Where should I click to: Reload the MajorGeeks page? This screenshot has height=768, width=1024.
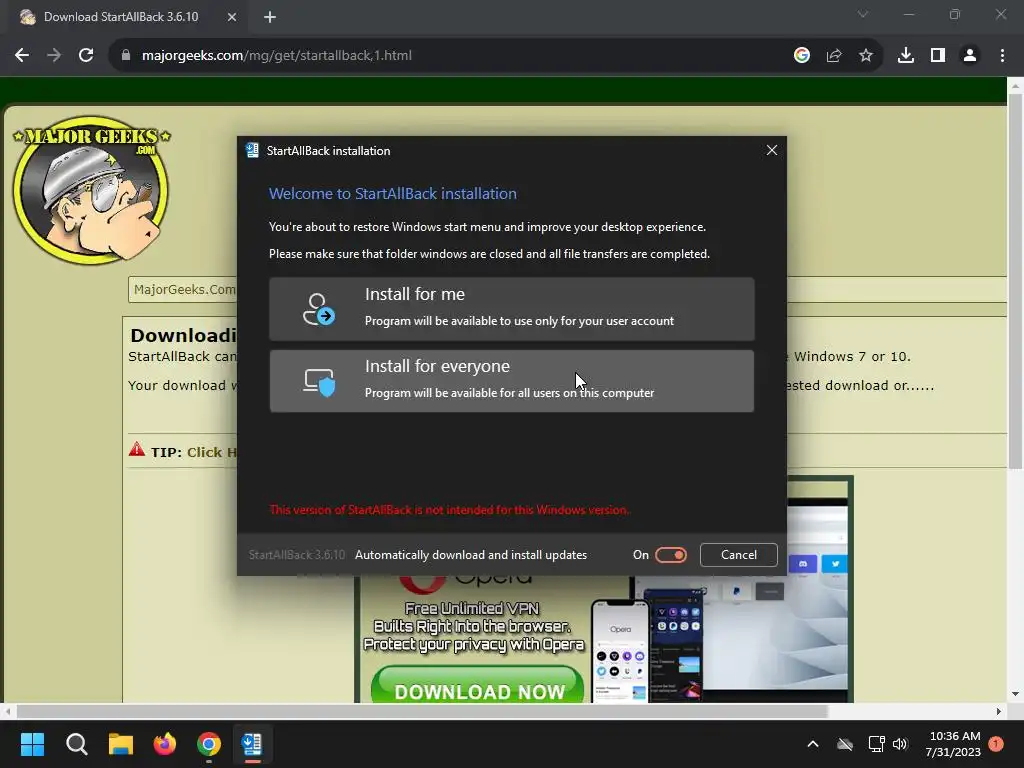[x=86, y=56]
